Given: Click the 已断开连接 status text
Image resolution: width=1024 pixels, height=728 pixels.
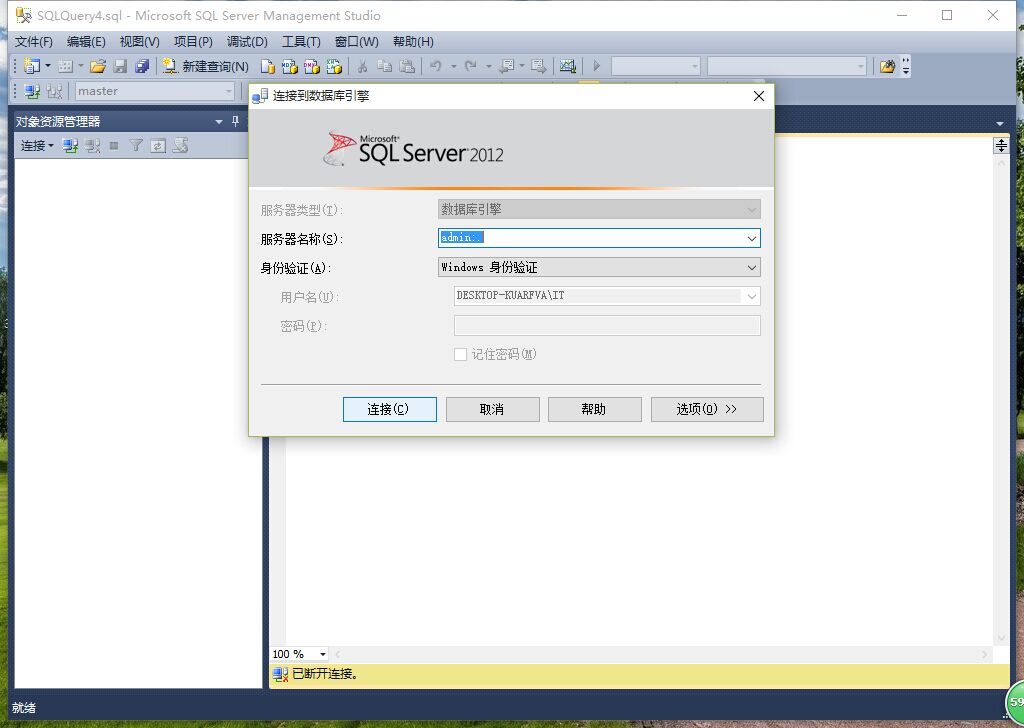Looking at the screenshot, I should point(325,674).
